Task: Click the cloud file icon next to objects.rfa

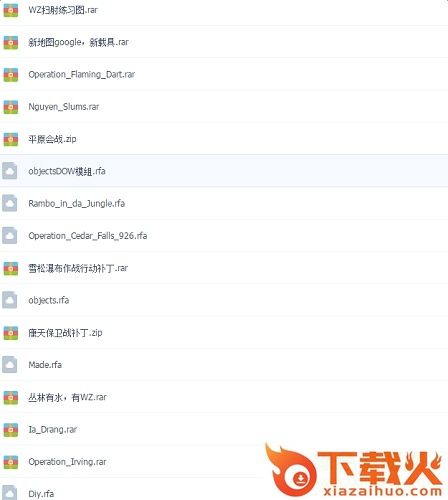Action: pos(10,300)
